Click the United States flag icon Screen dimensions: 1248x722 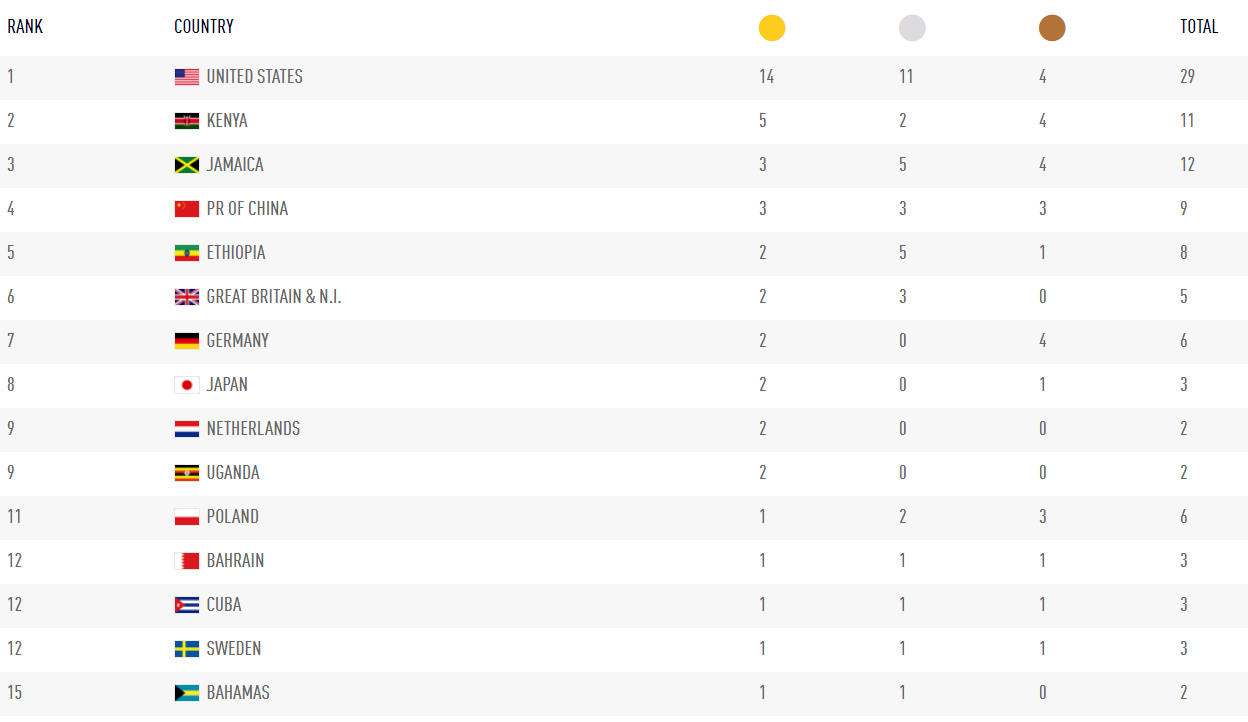[x=187, y=77]
